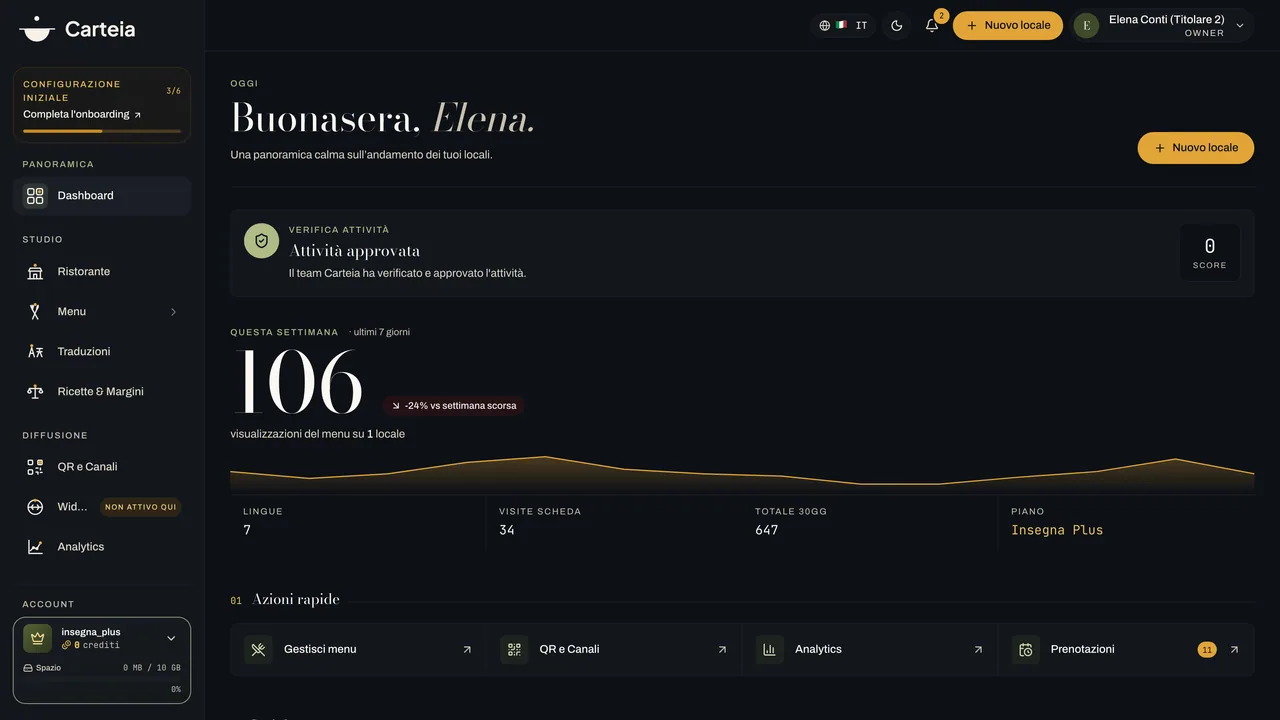Click the Carteia logo icon

(x=37, y=28)
